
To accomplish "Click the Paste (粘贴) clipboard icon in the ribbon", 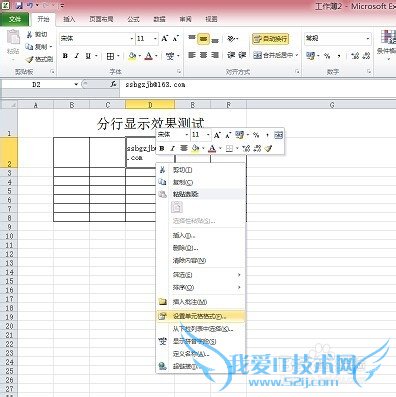I will [13, 37].
